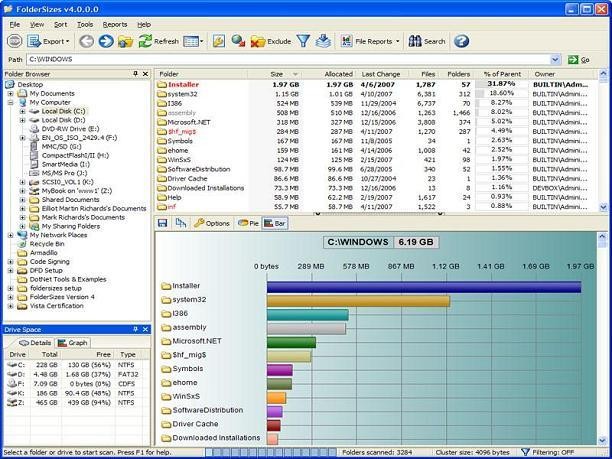Open the Help menu
The height and width of the screenshot is (459, 612).
144,25
